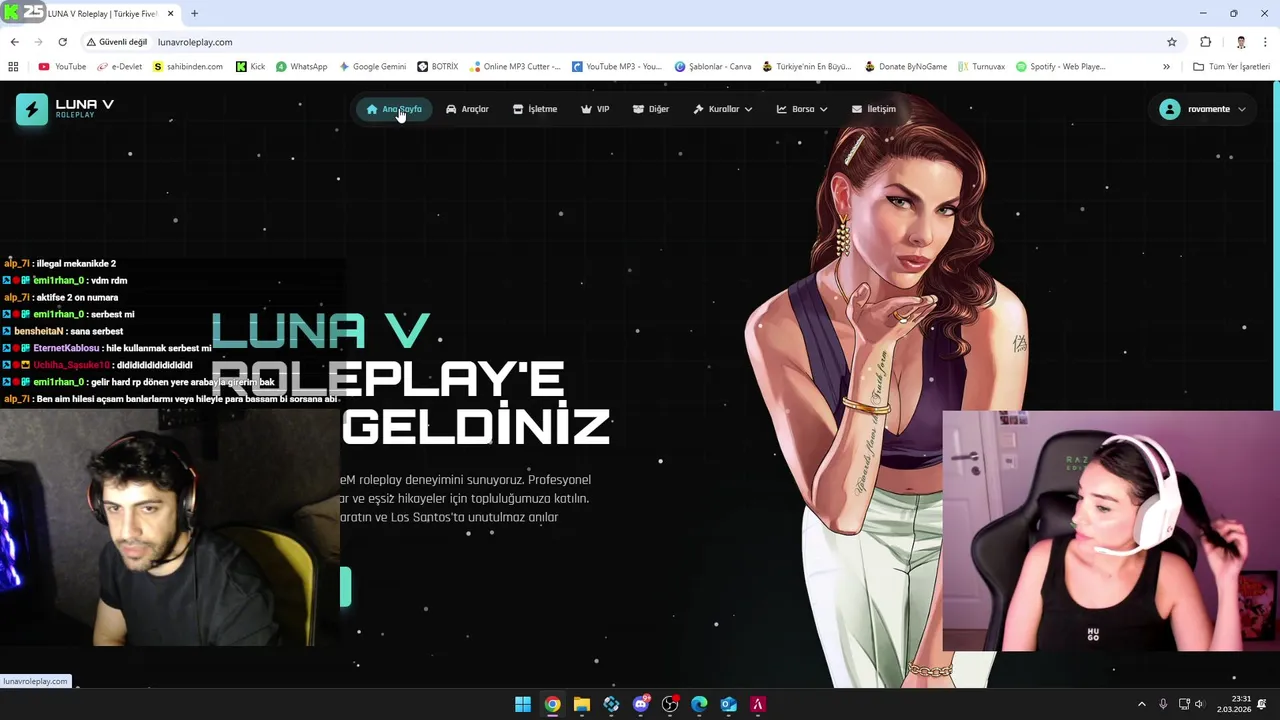This screenshot has width=1280, height=720.
Task: Open the Kick bookmark
Action: click(x=251, y=67)
